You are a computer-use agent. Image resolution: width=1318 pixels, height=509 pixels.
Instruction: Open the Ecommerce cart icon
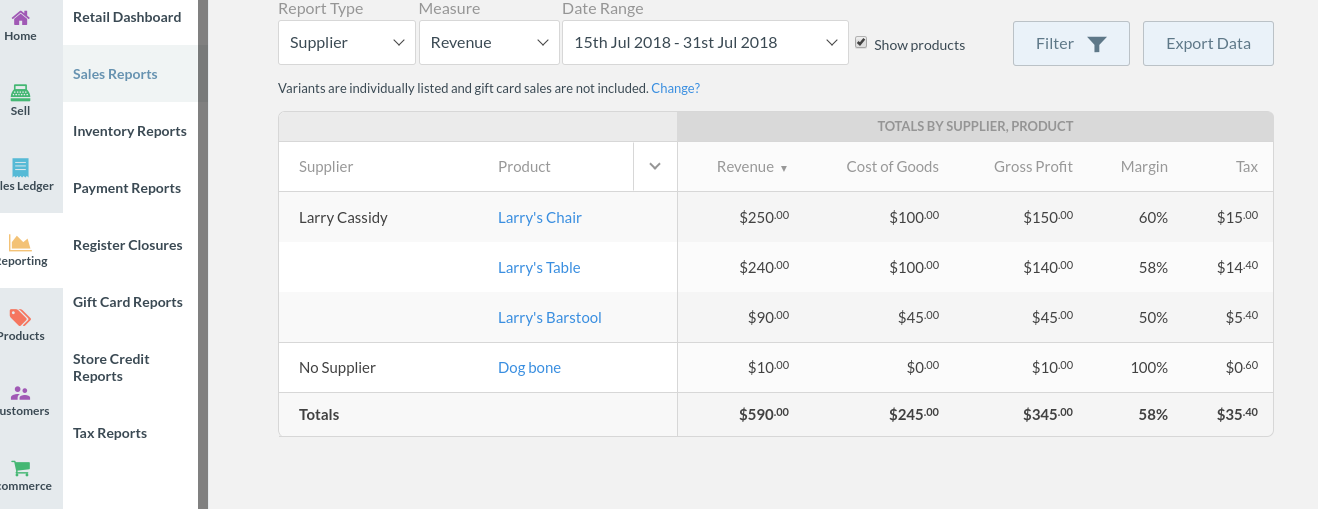tap(20, 468)
